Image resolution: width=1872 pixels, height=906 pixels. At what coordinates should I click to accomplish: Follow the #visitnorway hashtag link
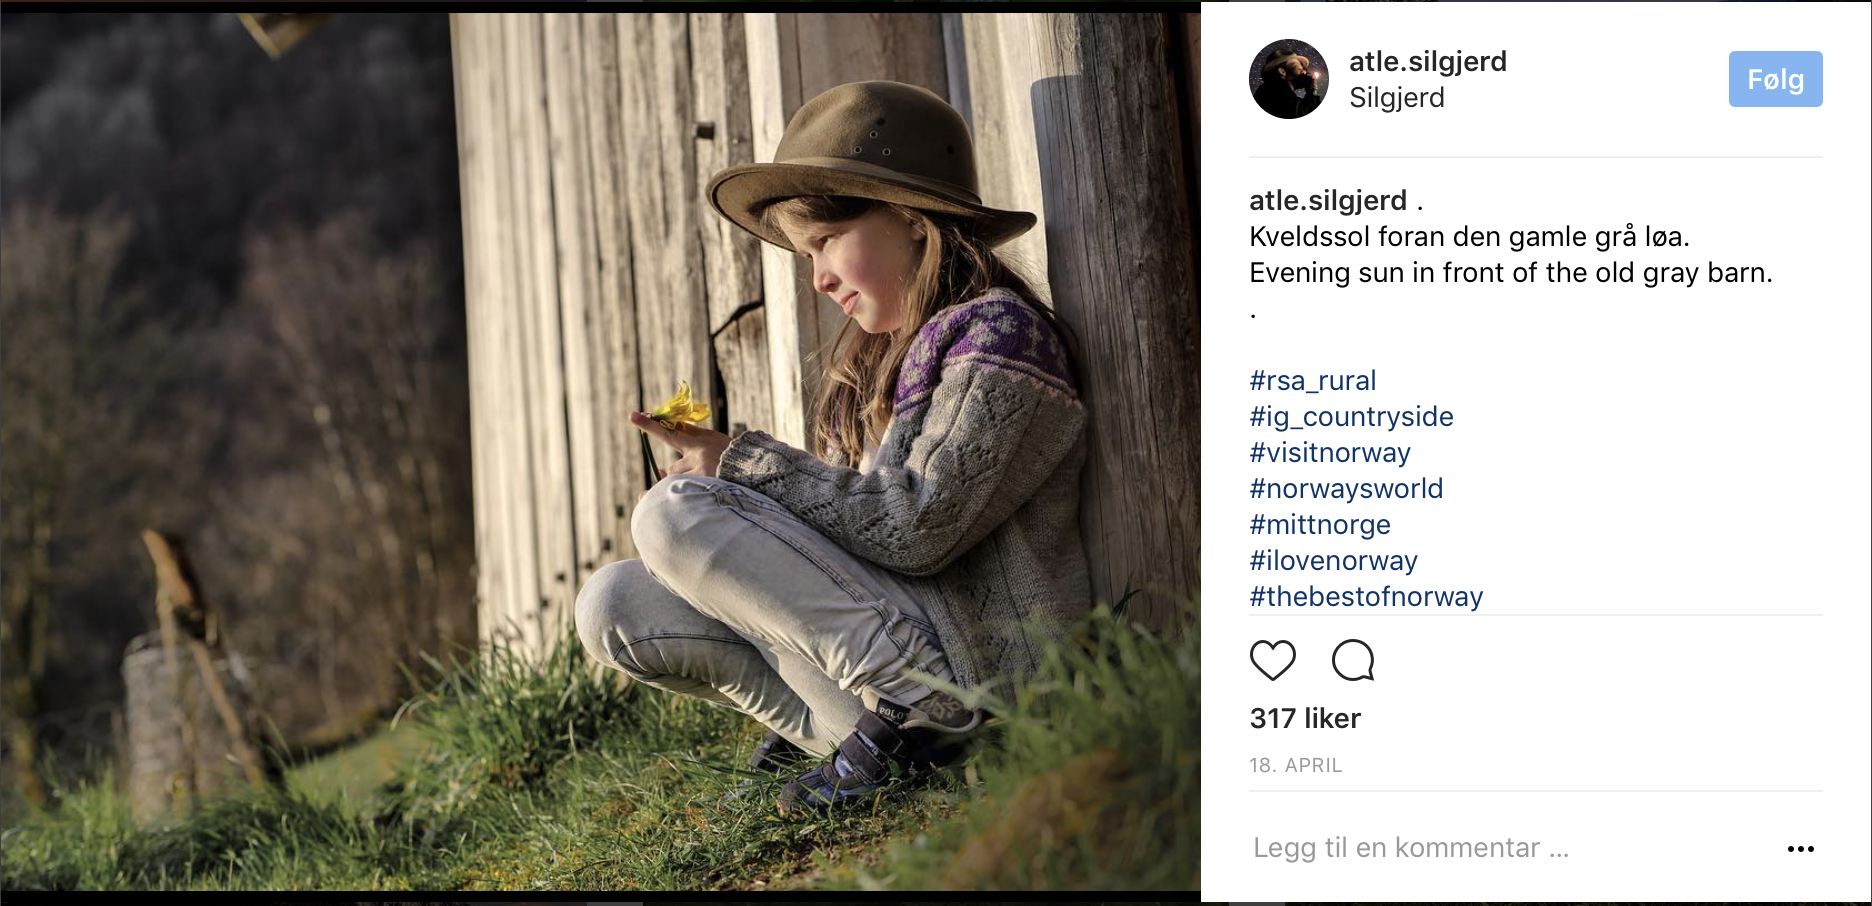click(x=1329, y=453)
